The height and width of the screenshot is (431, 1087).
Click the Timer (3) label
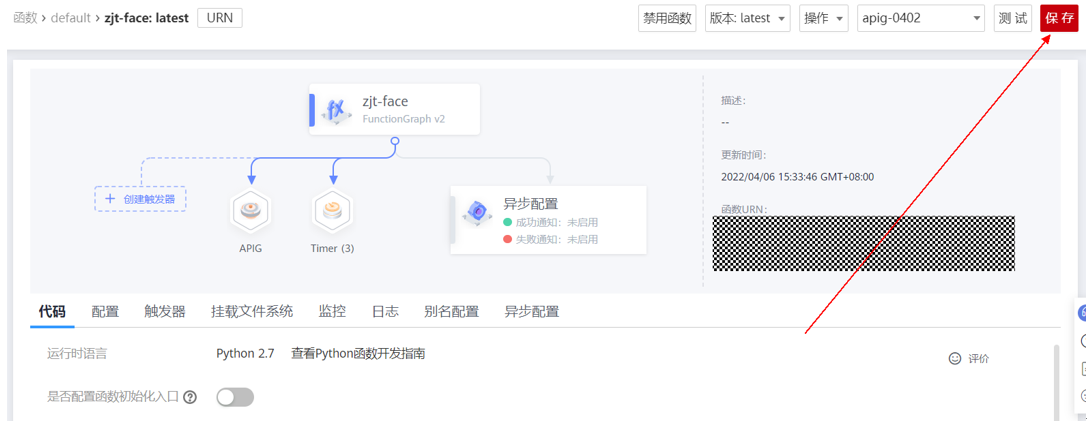[x=332, y=248]
